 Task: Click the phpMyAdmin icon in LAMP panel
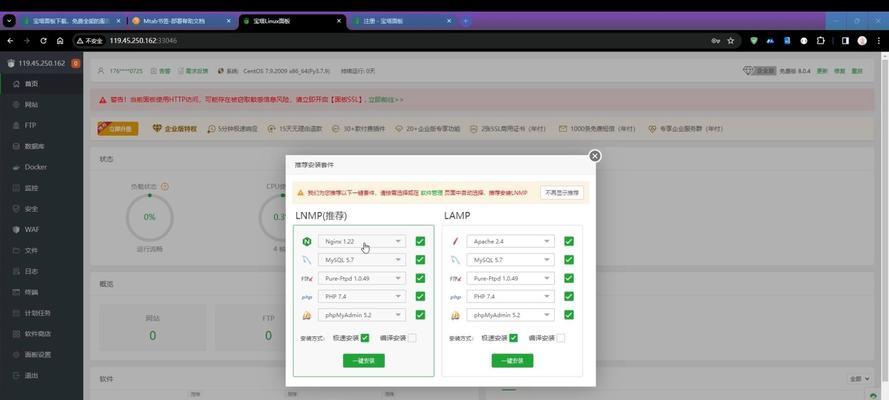(455, 315)
